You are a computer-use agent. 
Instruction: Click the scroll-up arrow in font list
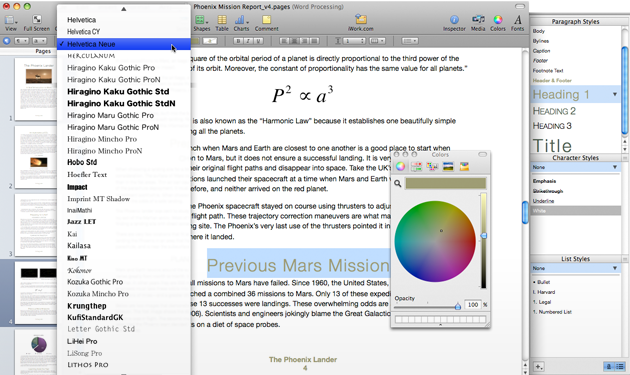[124, 9]
